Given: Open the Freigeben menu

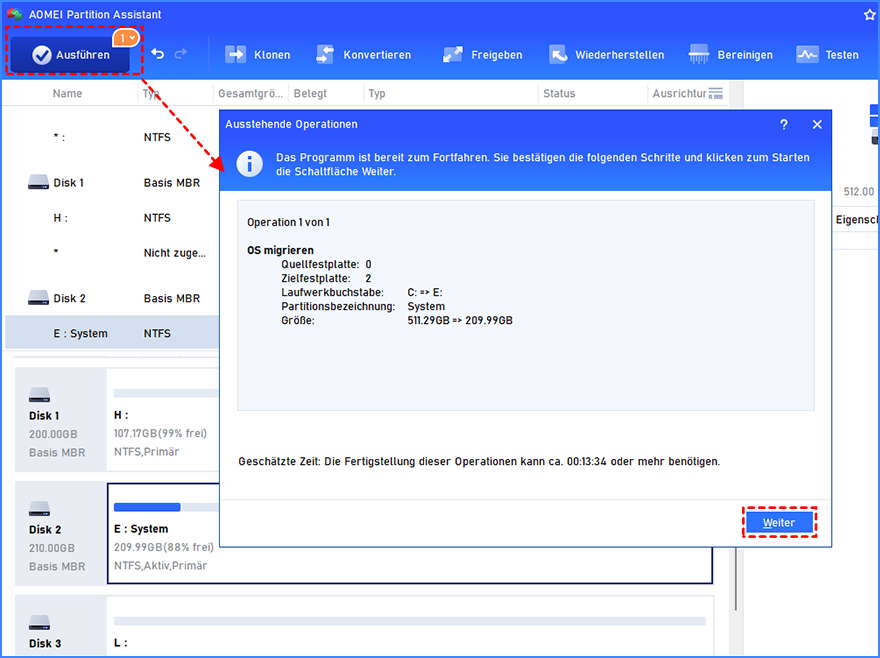Looking at the screenshot, I should [x=483, y=55].
